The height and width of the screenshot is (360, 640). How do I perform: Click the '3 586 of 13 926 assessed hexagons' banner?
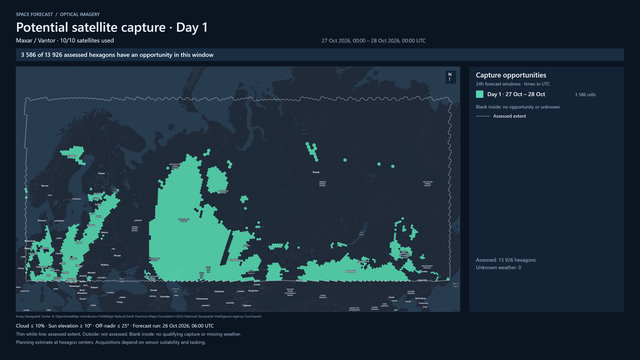coord(320,55)
